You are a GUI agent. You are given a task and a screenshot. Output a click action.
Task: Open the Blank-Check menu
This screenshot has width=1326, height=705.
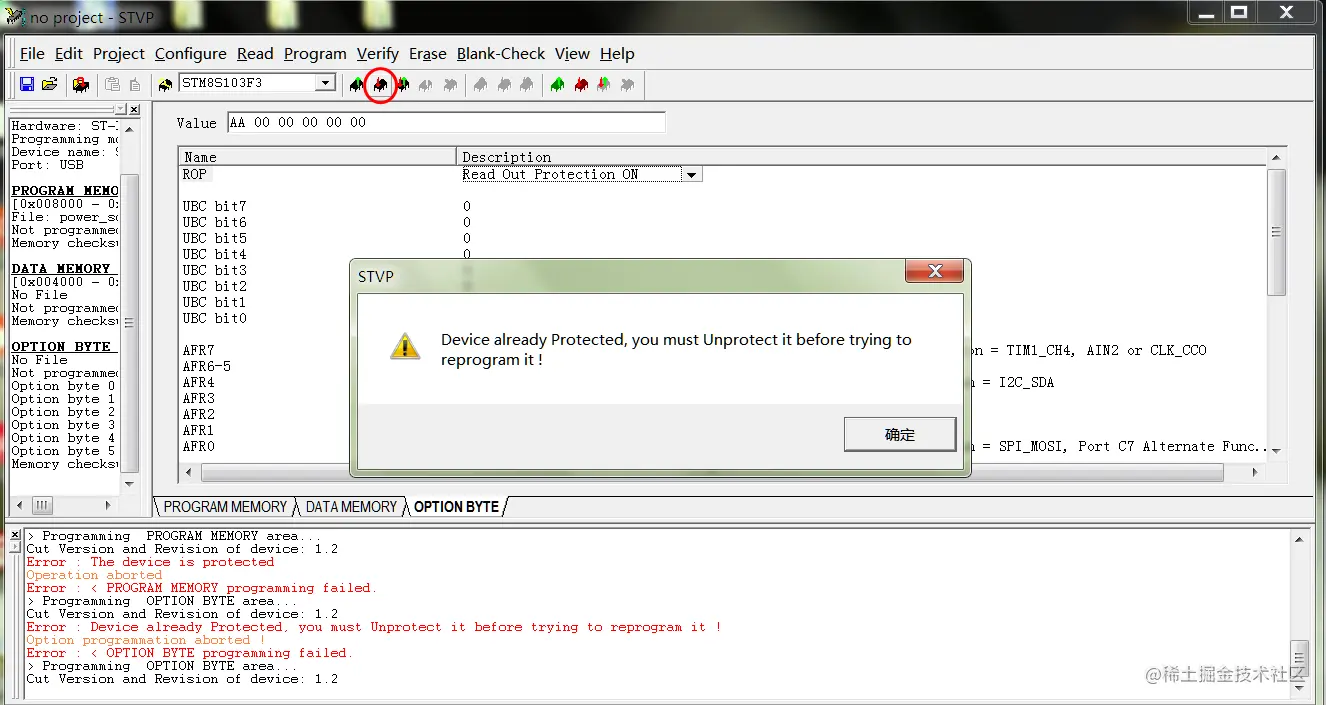click(x=501, y=54)
